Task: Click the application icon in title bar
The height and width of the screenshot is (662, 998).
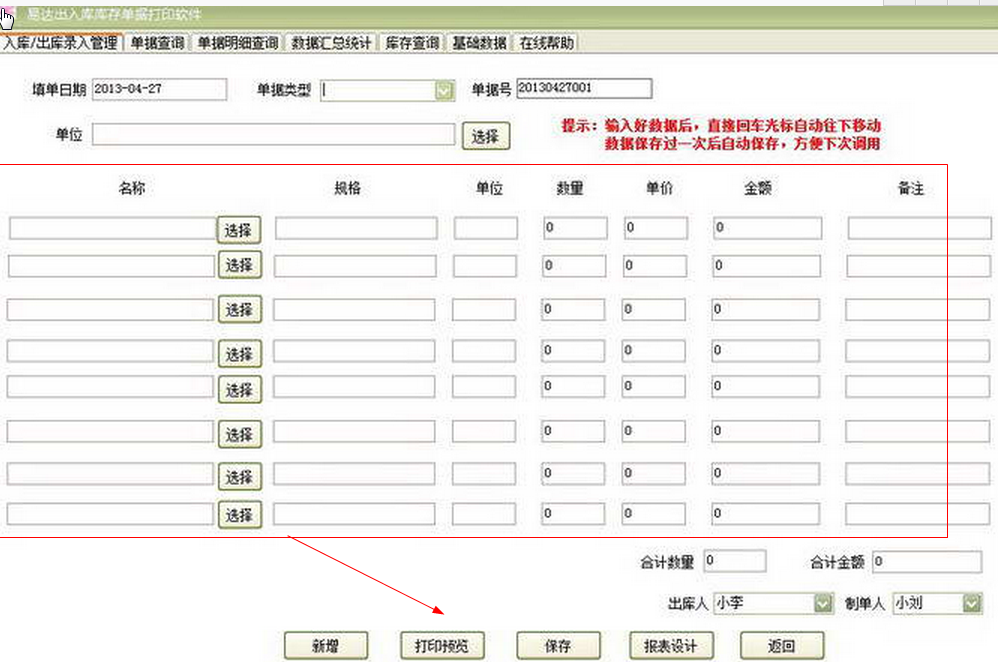Action: click(7, 16)
